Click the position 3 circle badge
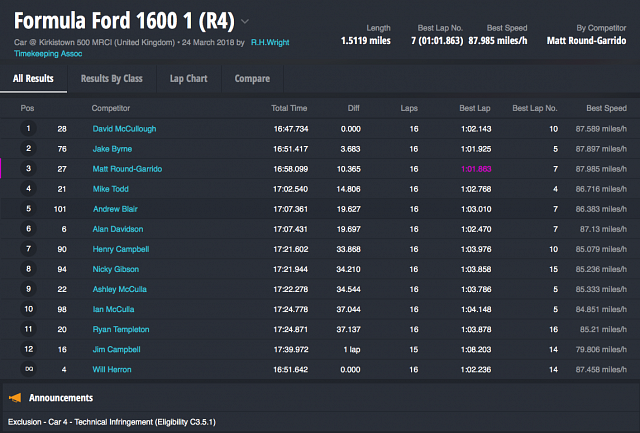The width and height of the screenshot is (640, 433). pos(28,169)
